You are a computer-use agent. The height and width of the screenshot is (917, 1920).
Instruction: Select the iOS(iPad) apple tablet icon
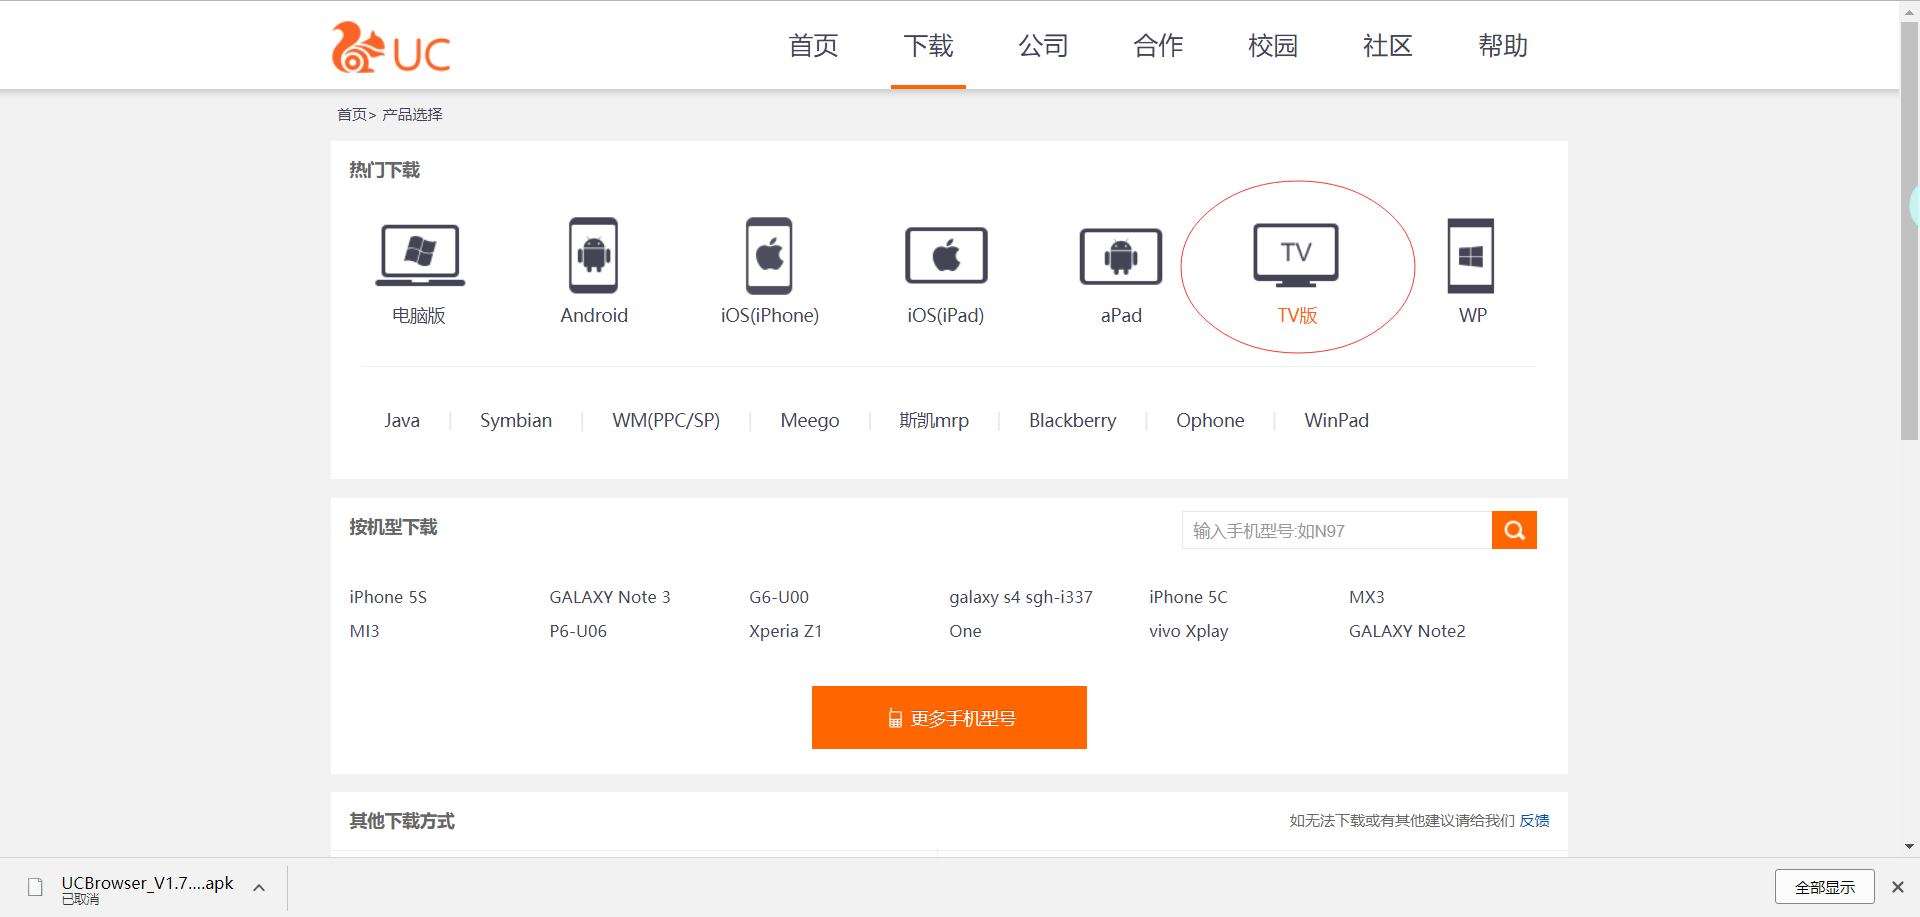[946, 255]
